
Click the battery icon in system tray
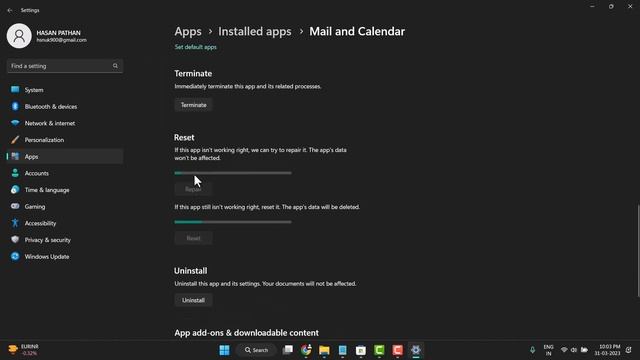point(584,350)
